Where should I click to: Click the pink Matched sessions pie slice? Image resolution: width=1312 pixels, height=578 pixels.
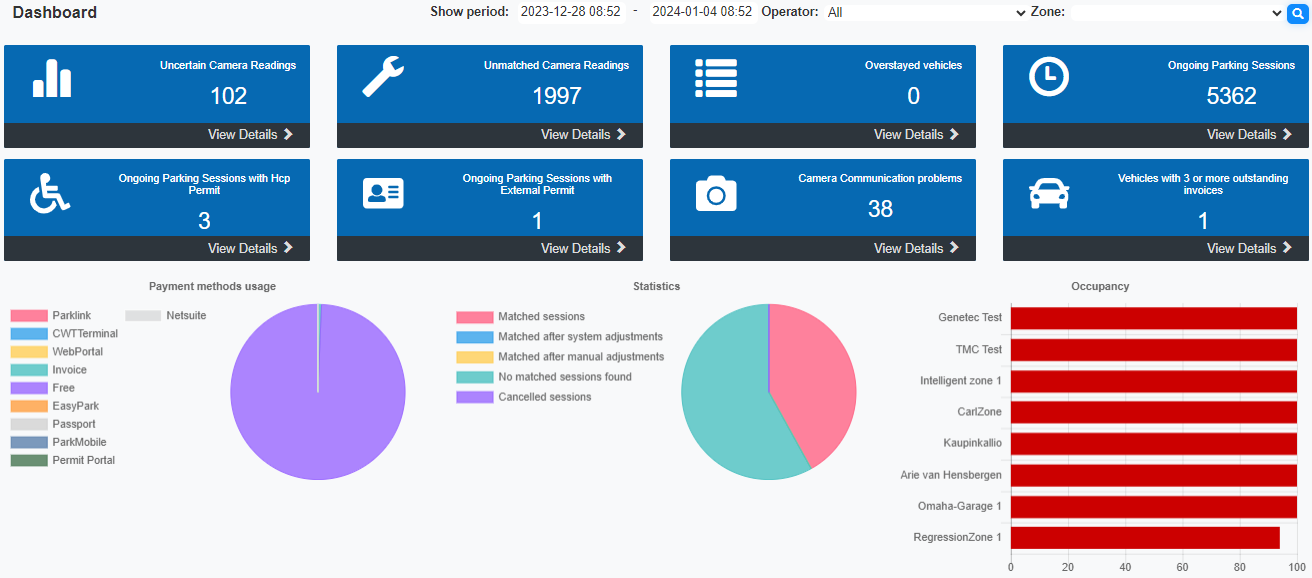click(x=812, y=375)
